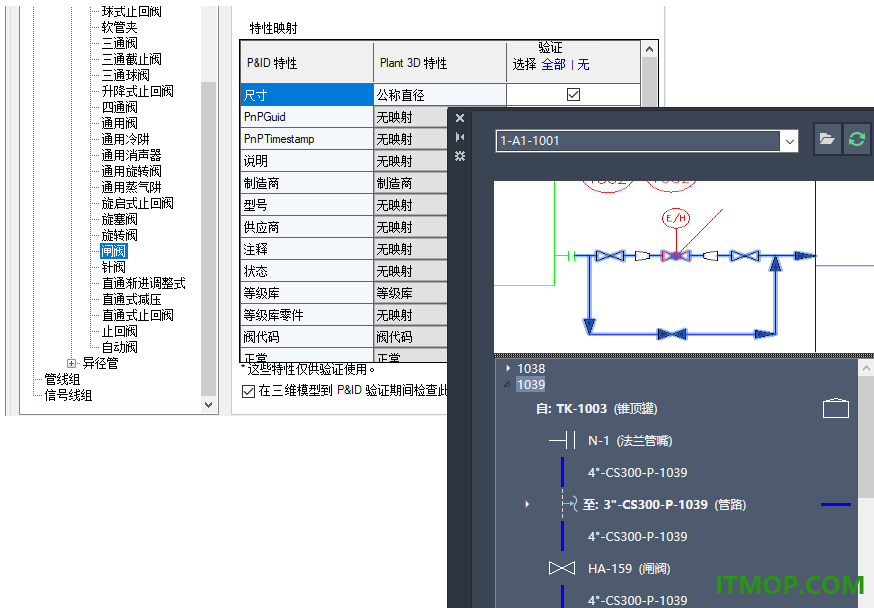Select 管线组 tree item
The height and width of the screenshot is (608, 874).
pos(62,380)
